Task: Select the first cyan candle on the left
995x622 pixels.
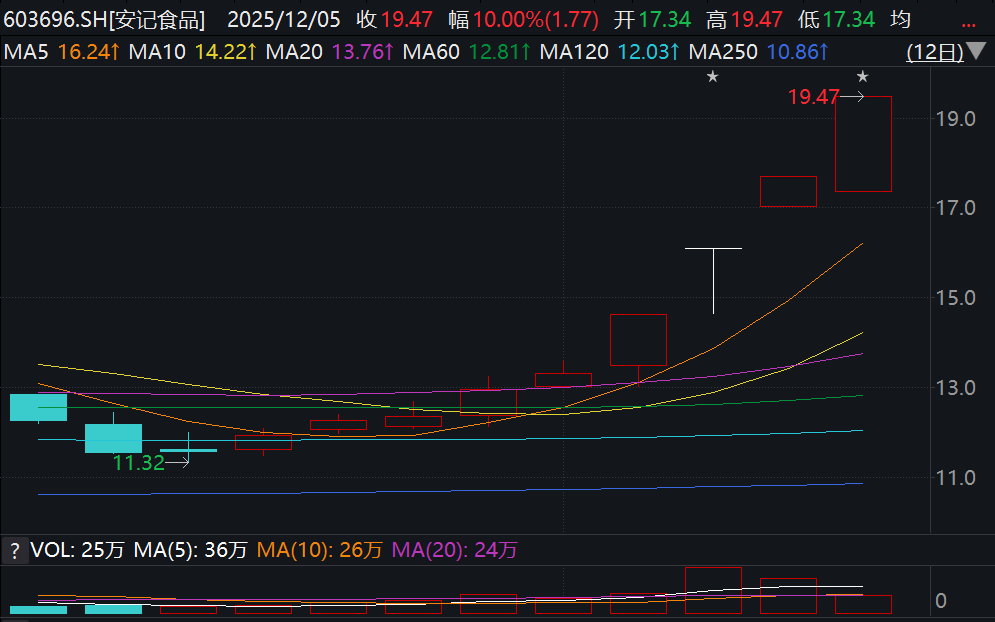Action: pos(38,407)
